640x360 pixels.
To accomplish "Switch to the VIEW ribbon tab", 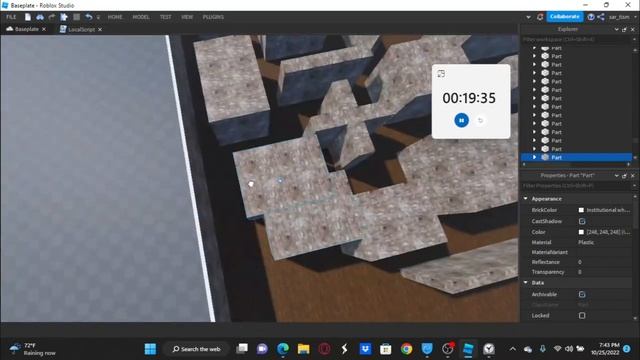I will point(187,17).
